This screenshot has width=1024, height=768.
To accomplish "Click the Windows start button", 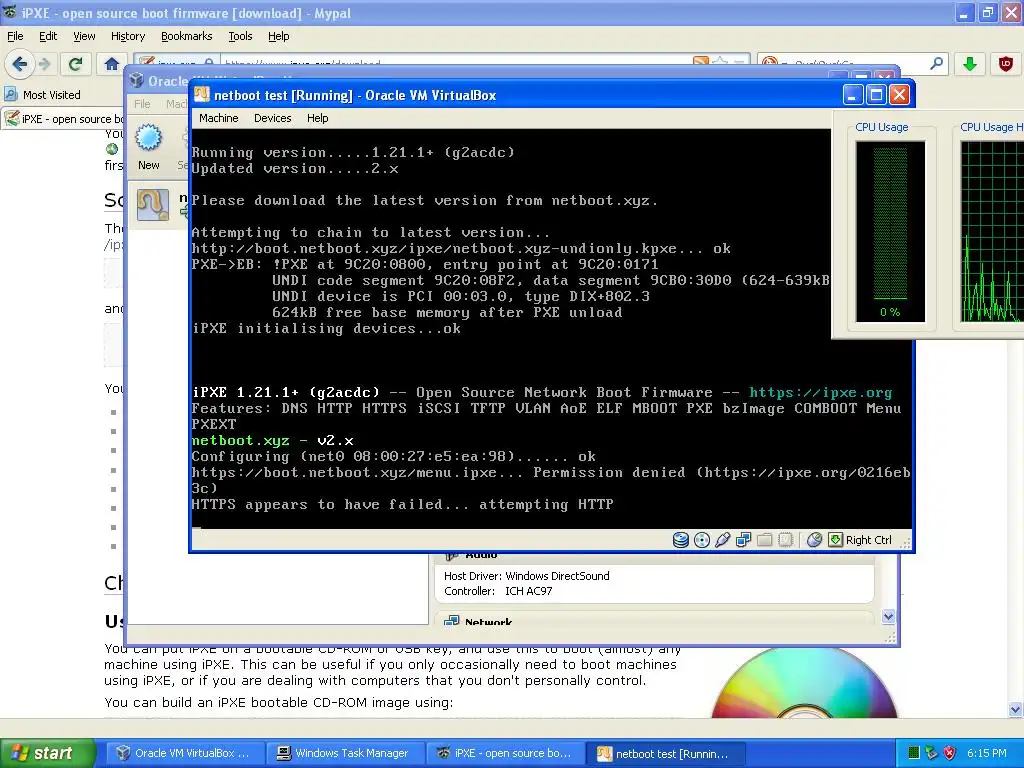I will click(x=47, y=753).
